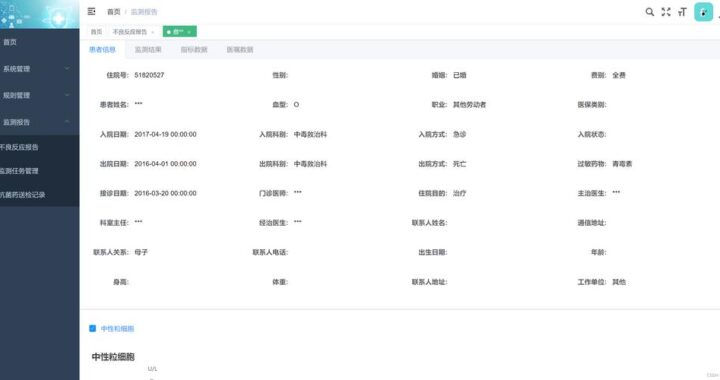This screenshot has width=720, height=380.
Task: Close the active green page tab
Action: coord(189,32)
